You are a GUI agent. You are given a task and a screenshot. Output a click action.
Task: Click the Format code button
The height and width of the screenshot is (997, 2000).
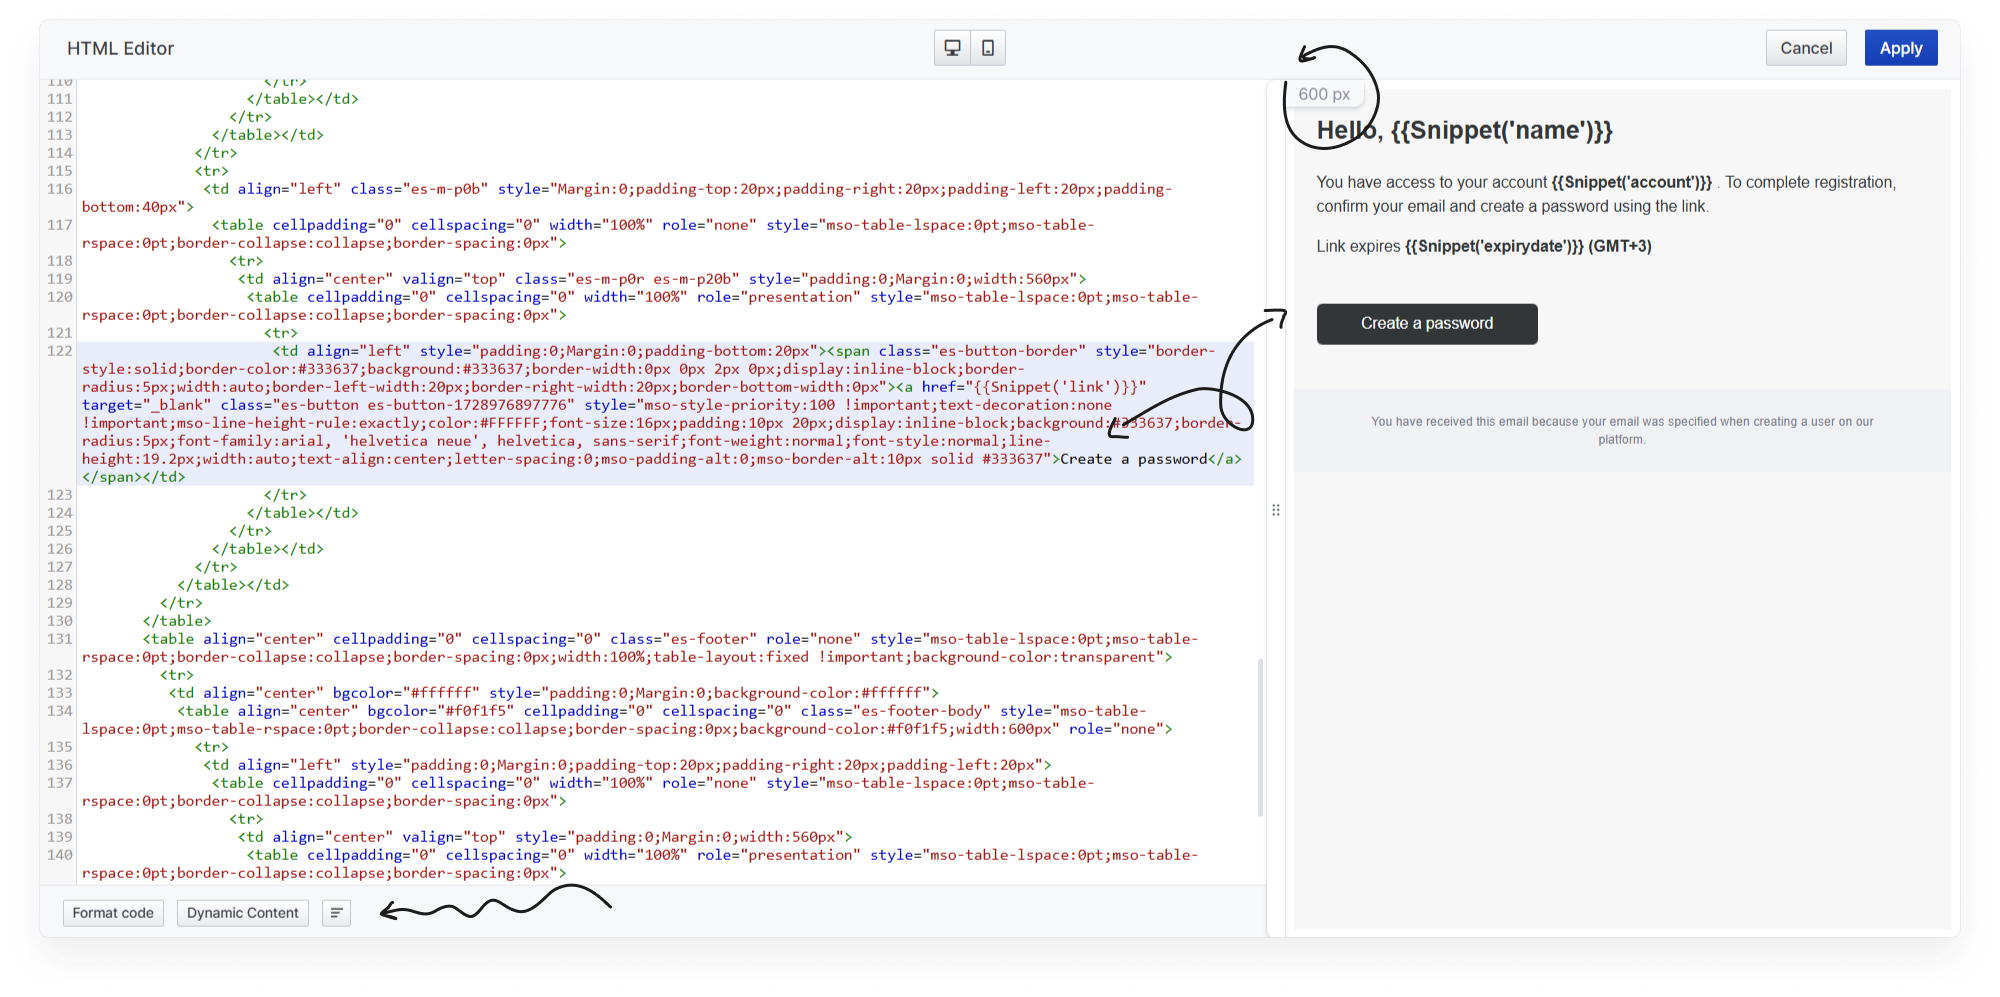113,913
